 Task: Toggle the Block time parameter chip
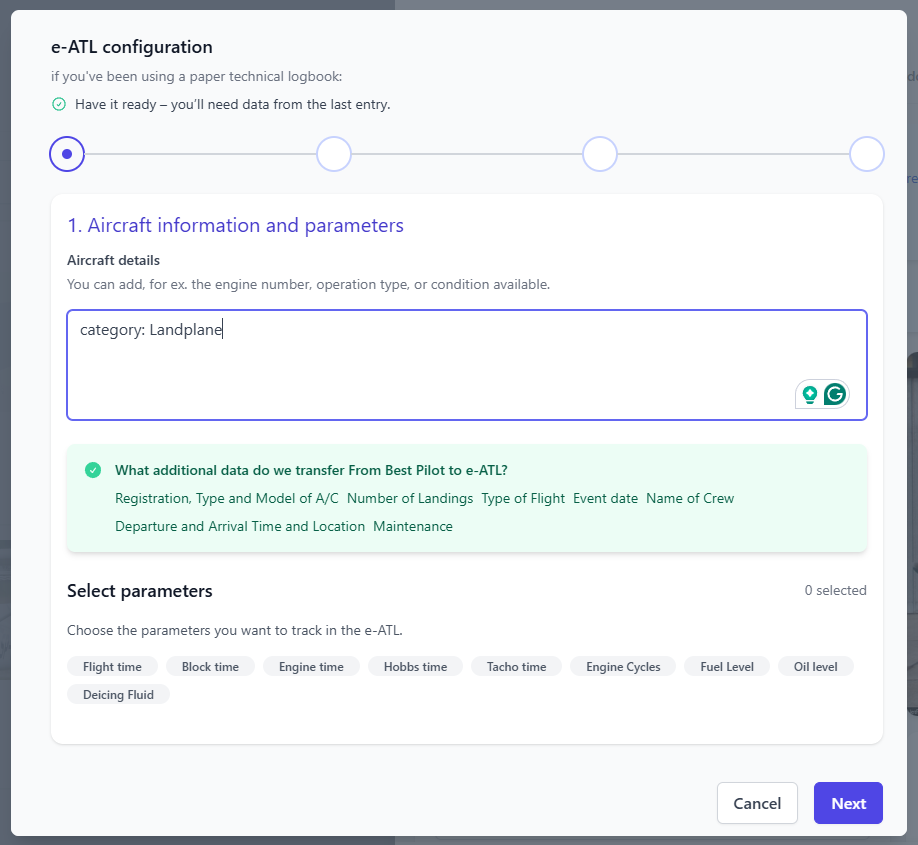point(210,666)
